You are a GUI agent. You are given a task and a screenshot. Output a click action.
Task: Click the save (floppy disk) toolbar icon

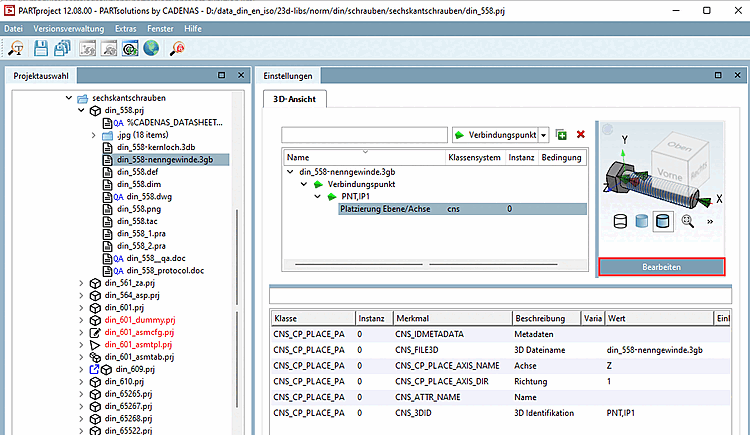point(40,47)
